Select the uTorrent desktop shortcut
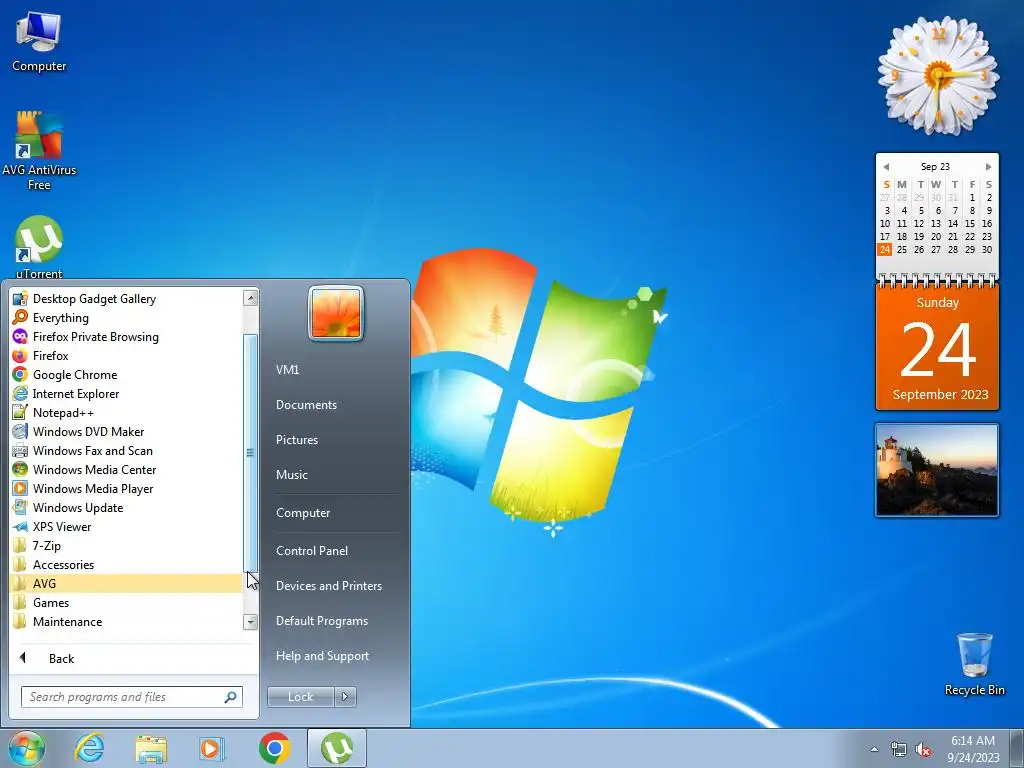The width and height of the screenshot is (1024, 768). [x=39, y=248]
